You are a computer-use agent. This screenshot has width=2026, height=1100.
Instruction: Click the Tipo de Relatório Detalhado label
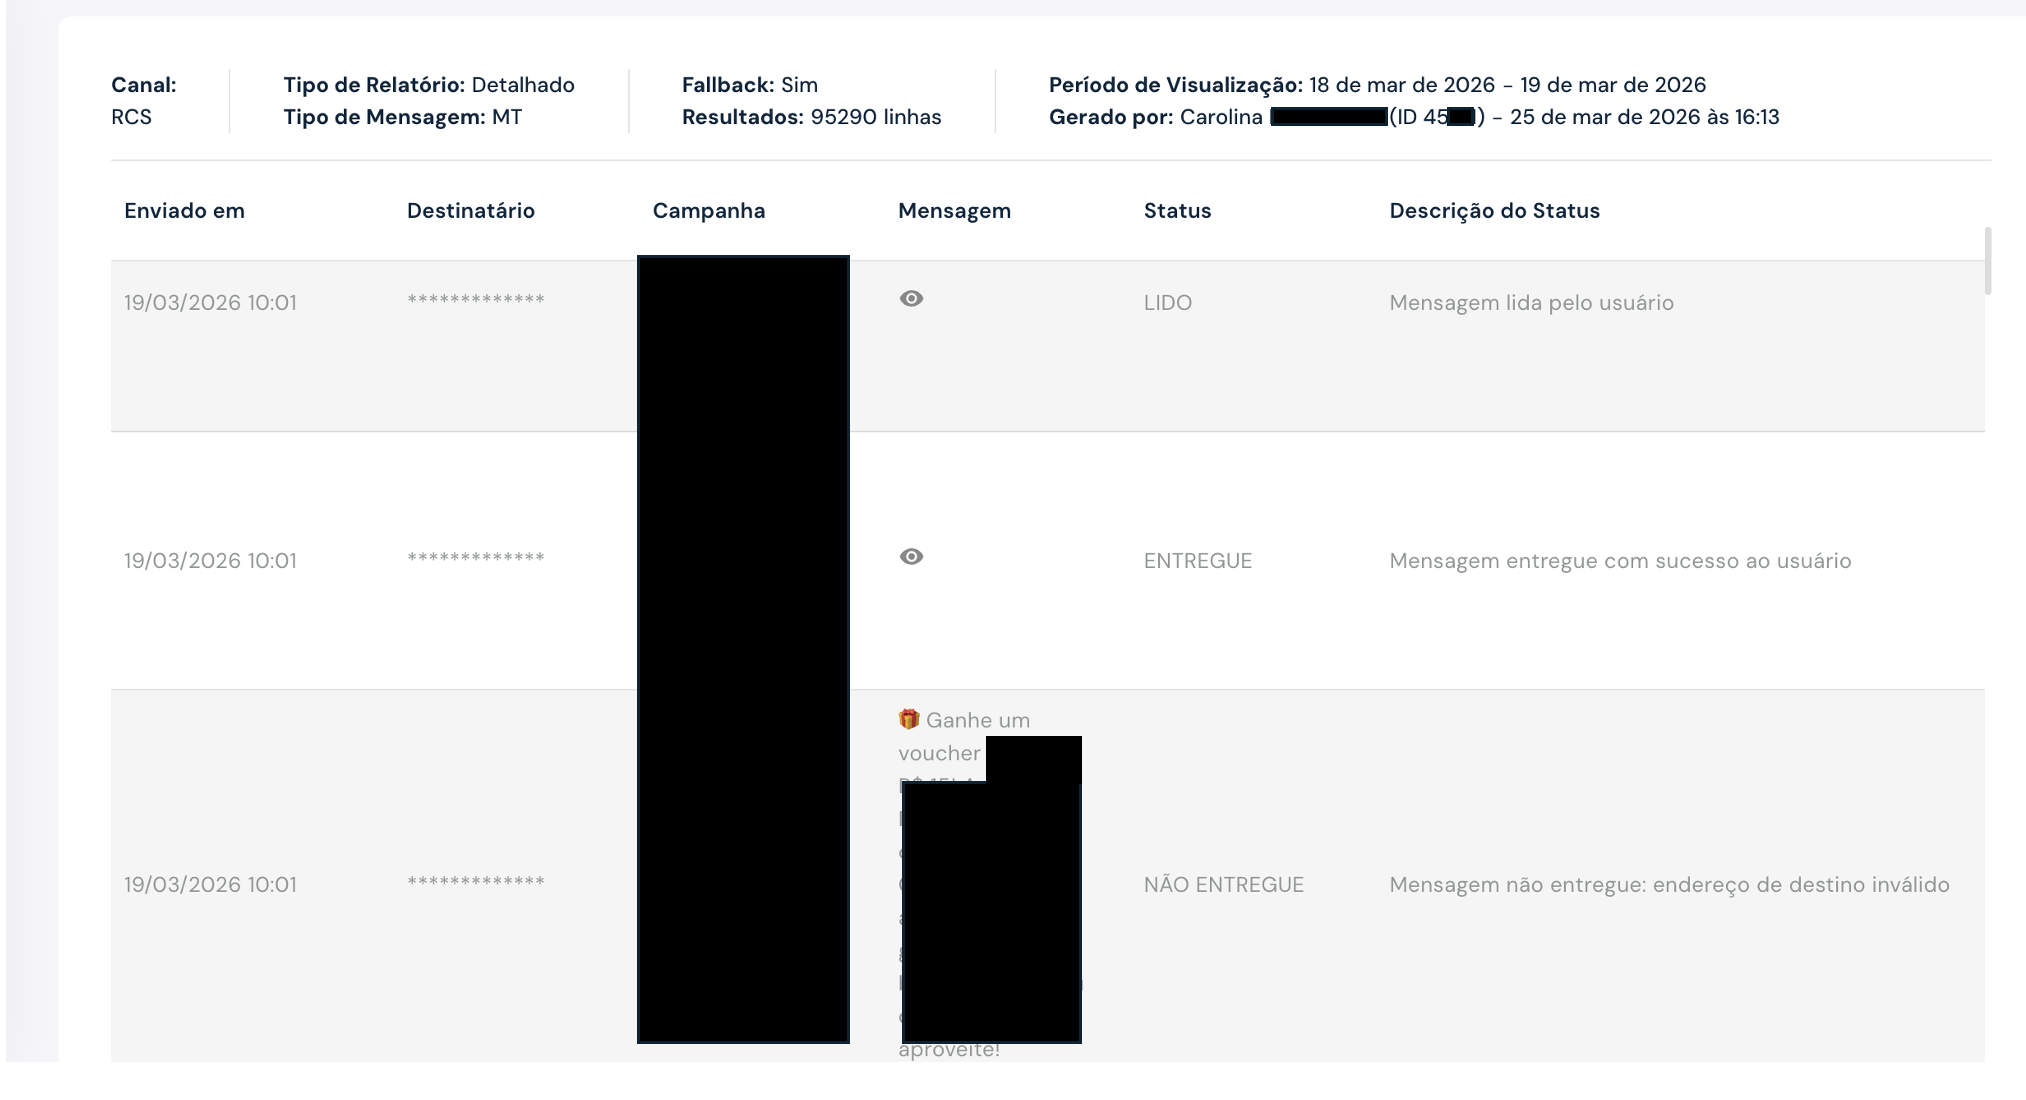coord(428,85)
